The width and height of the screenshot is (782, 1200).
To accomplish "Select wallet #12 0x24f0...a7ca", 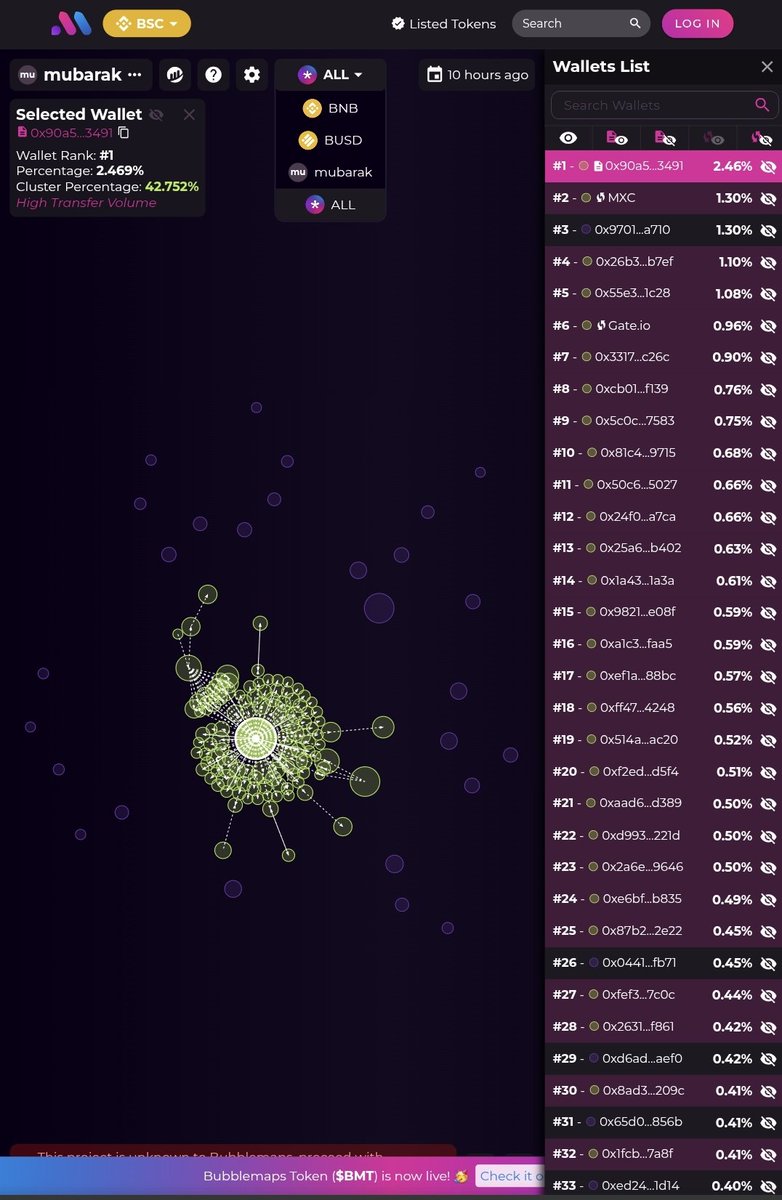I will tap(663, 516).
